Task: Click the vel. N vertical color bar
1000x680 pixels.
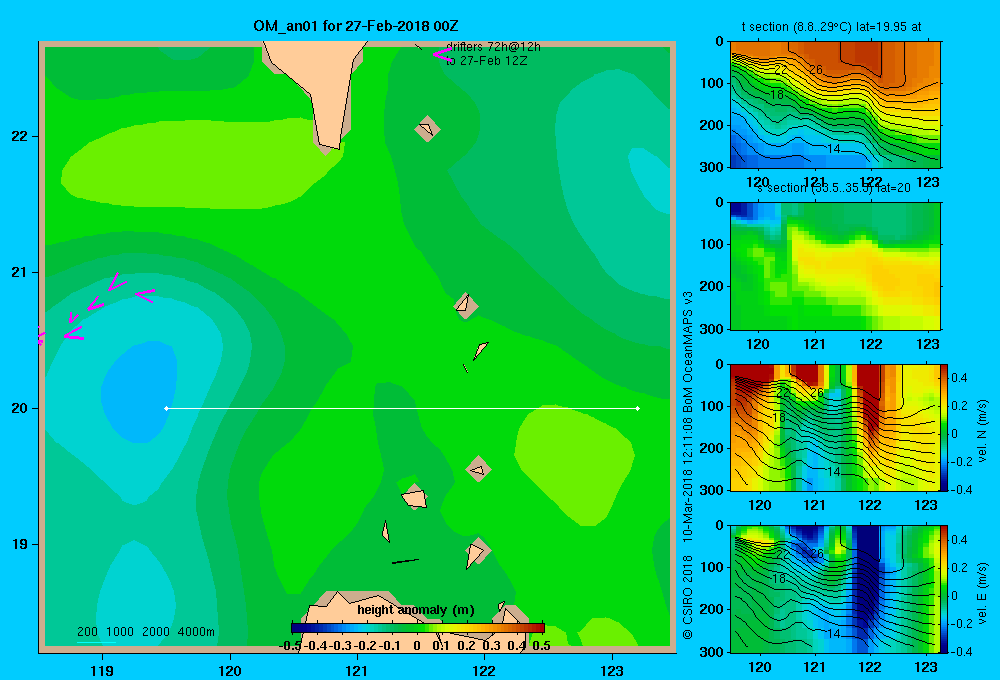Action: pyautogui.click(x=945, y=427)
